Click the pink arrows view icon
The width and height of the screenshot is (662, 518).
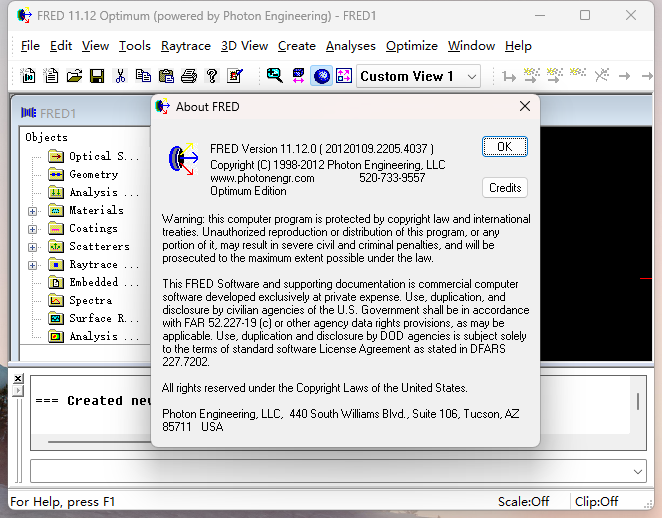344,76
